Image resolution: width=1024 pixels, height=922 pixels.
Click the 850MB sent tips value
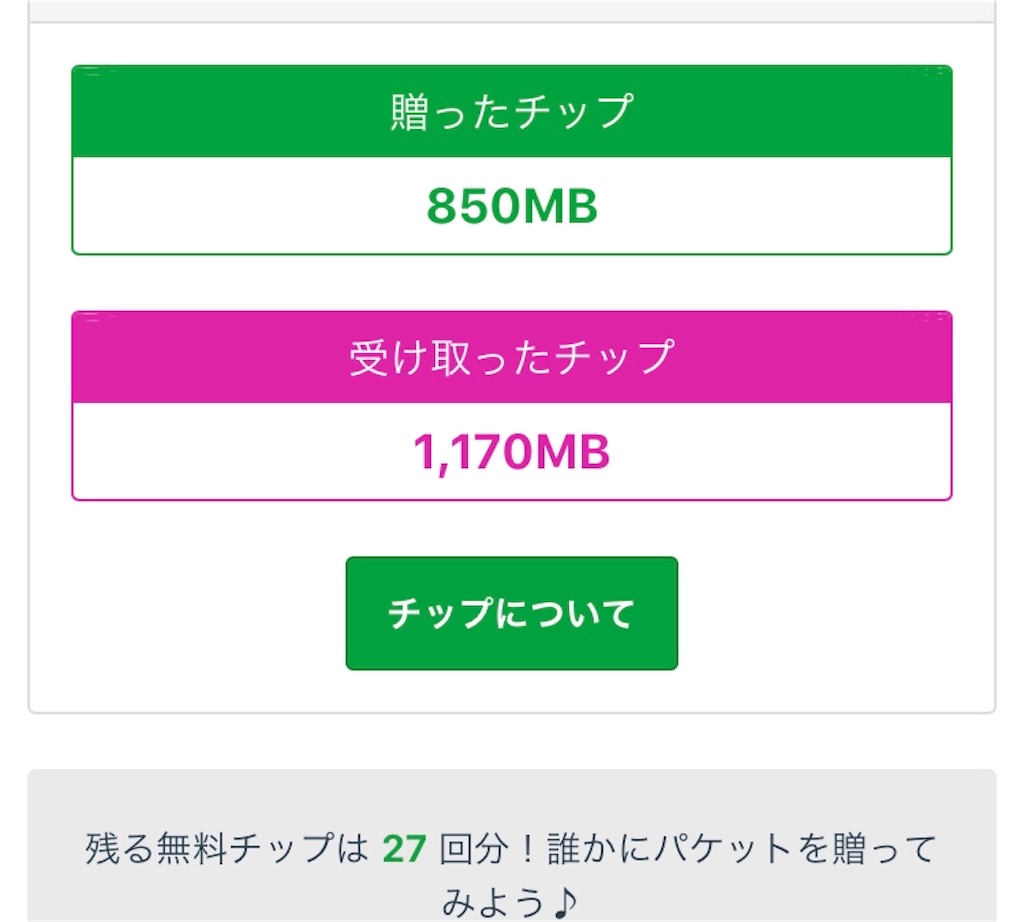point(511,206)
